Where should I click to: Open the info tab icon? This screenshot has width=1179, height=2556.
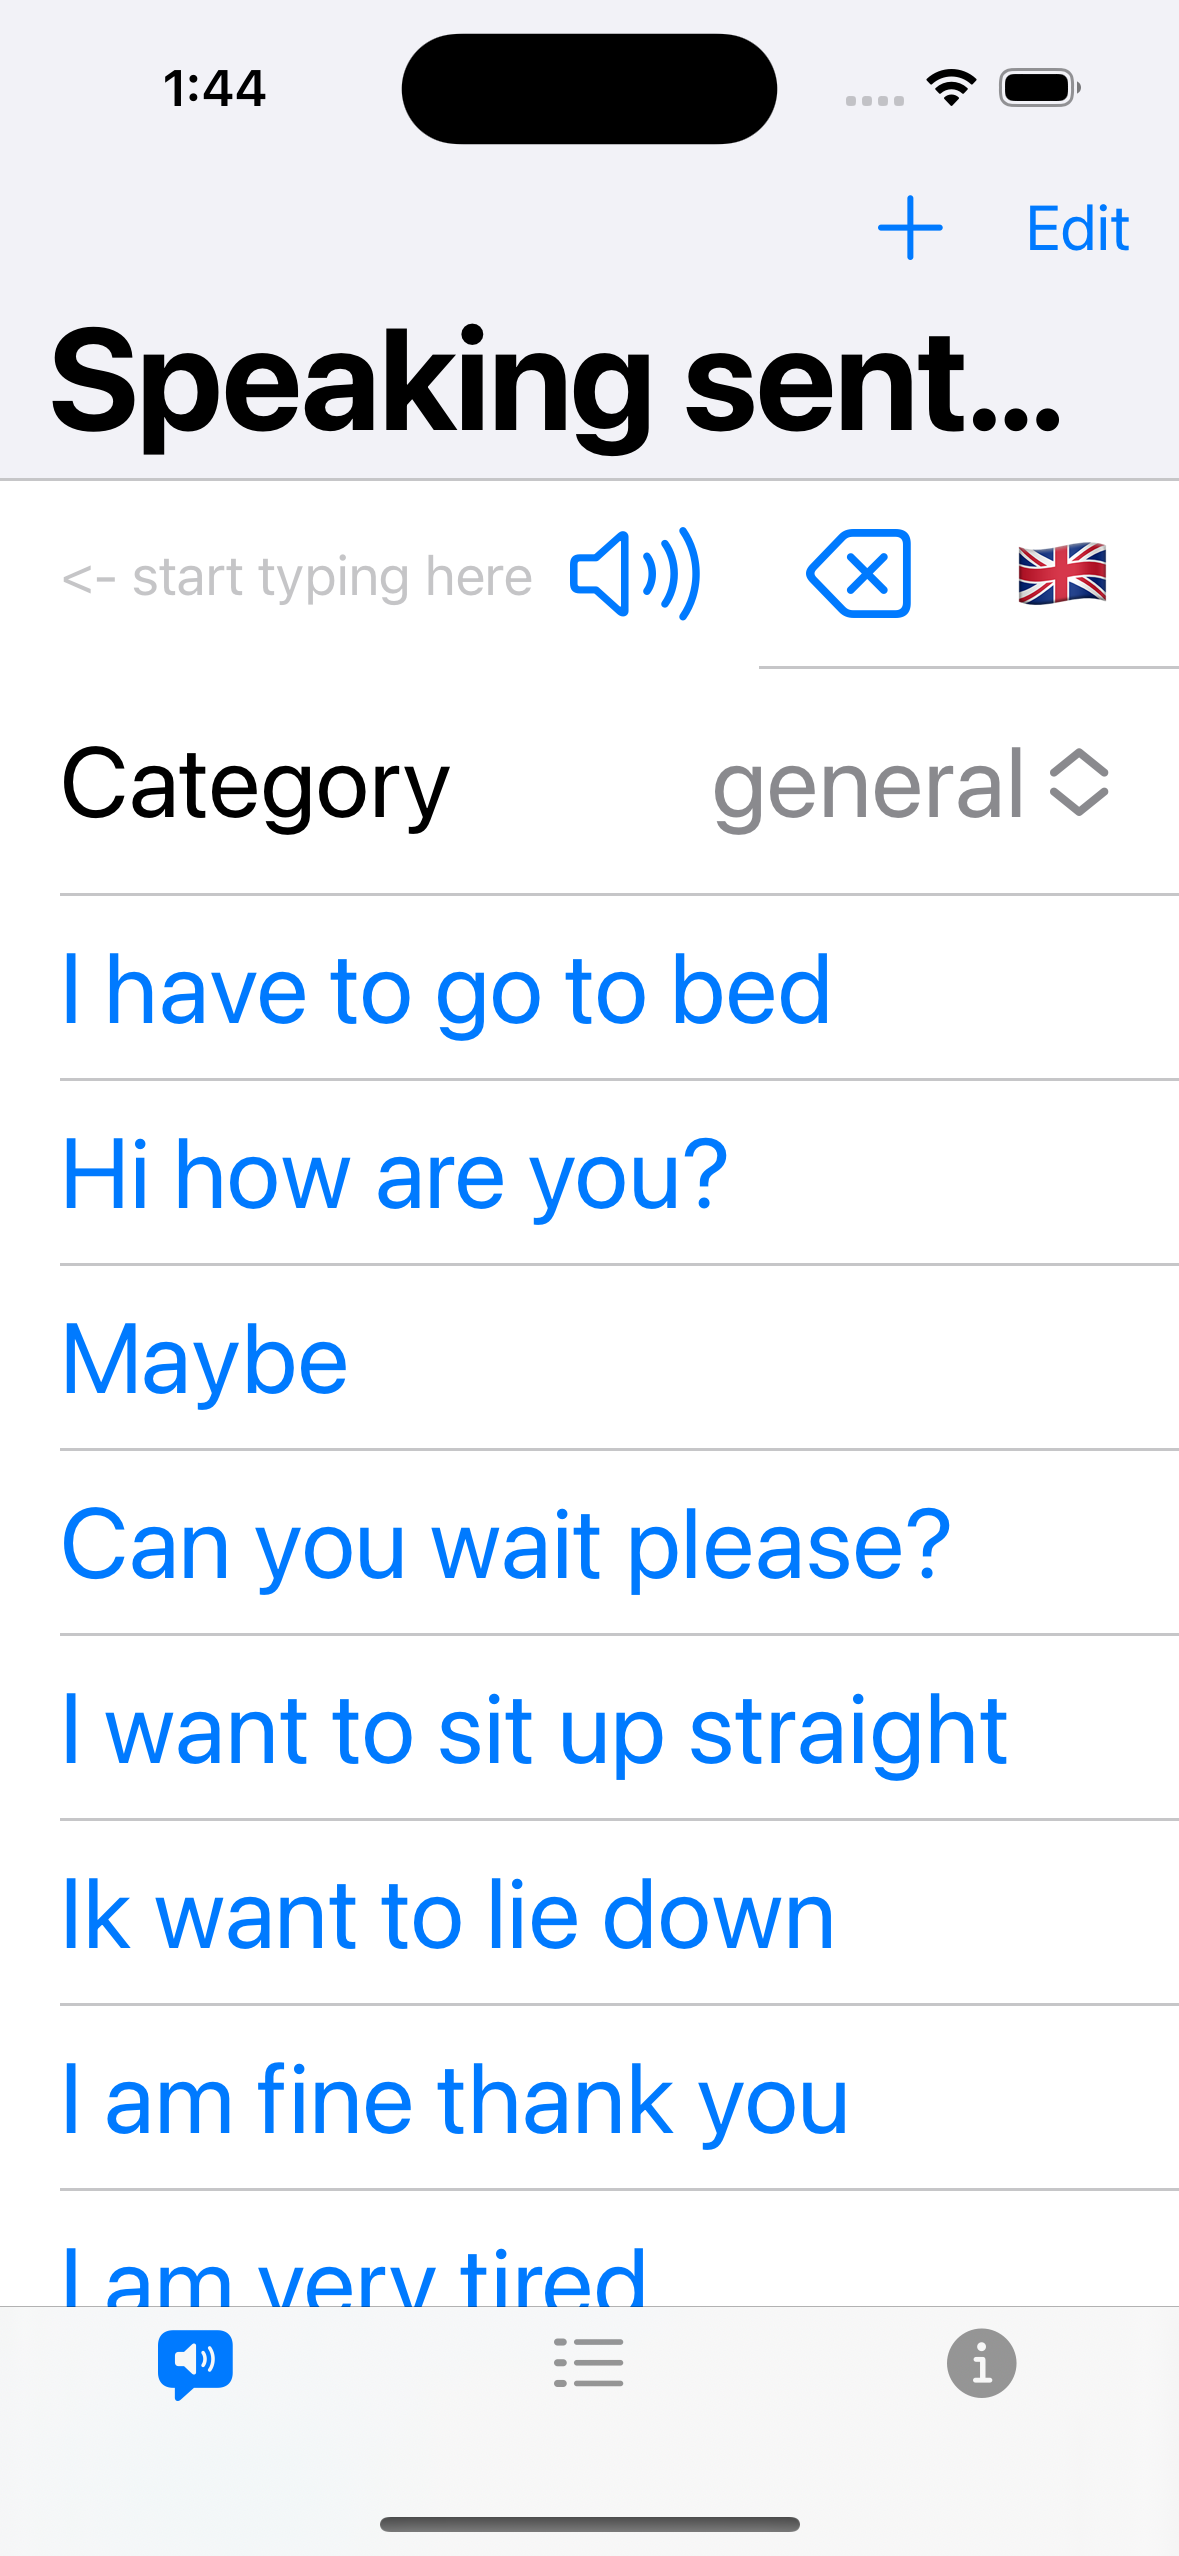click(x=982, y=2363)
